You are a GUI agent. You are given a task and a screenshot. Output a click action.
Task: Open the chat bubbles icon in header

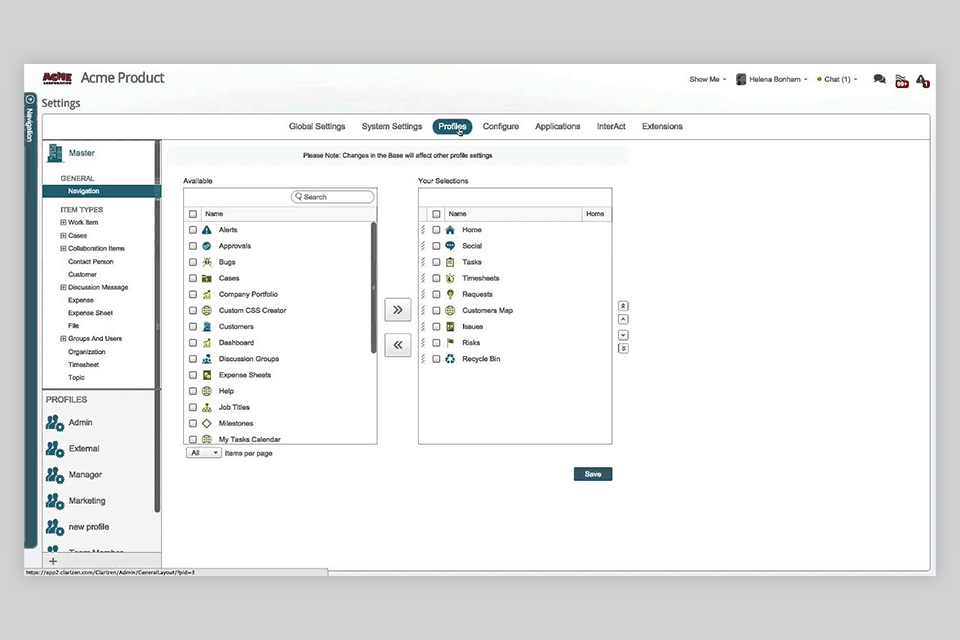pos(880,79)
